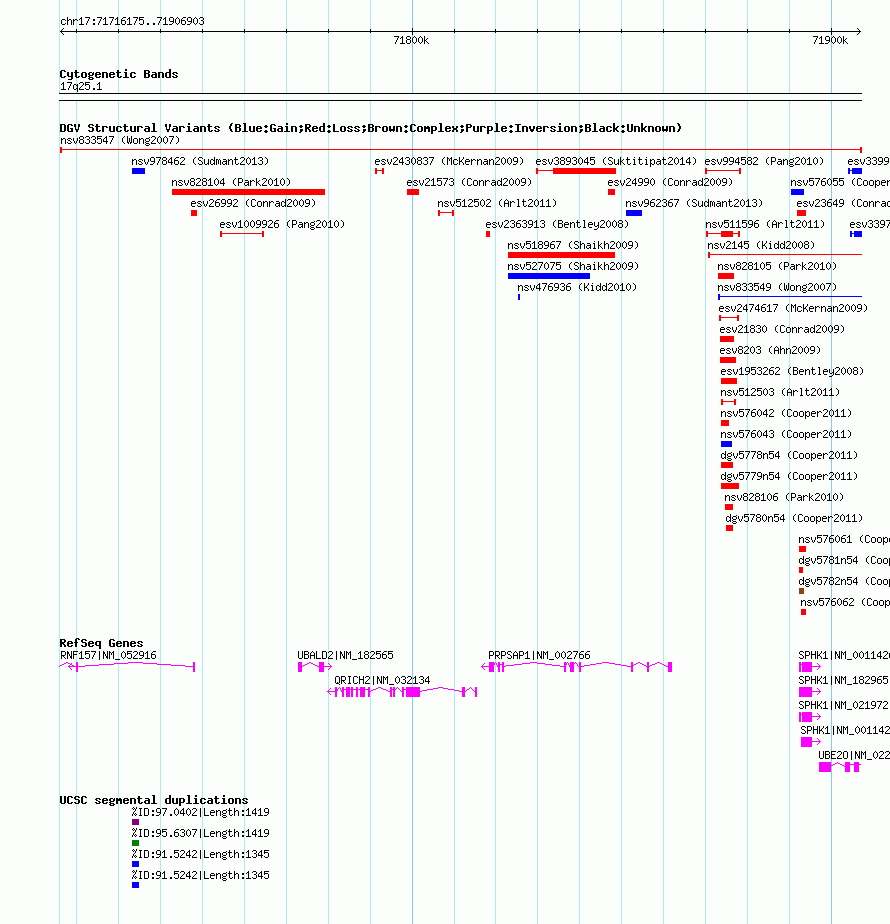
Task: Select nsv962367 (Sudmant2013) label
Action: click(694, 203)
